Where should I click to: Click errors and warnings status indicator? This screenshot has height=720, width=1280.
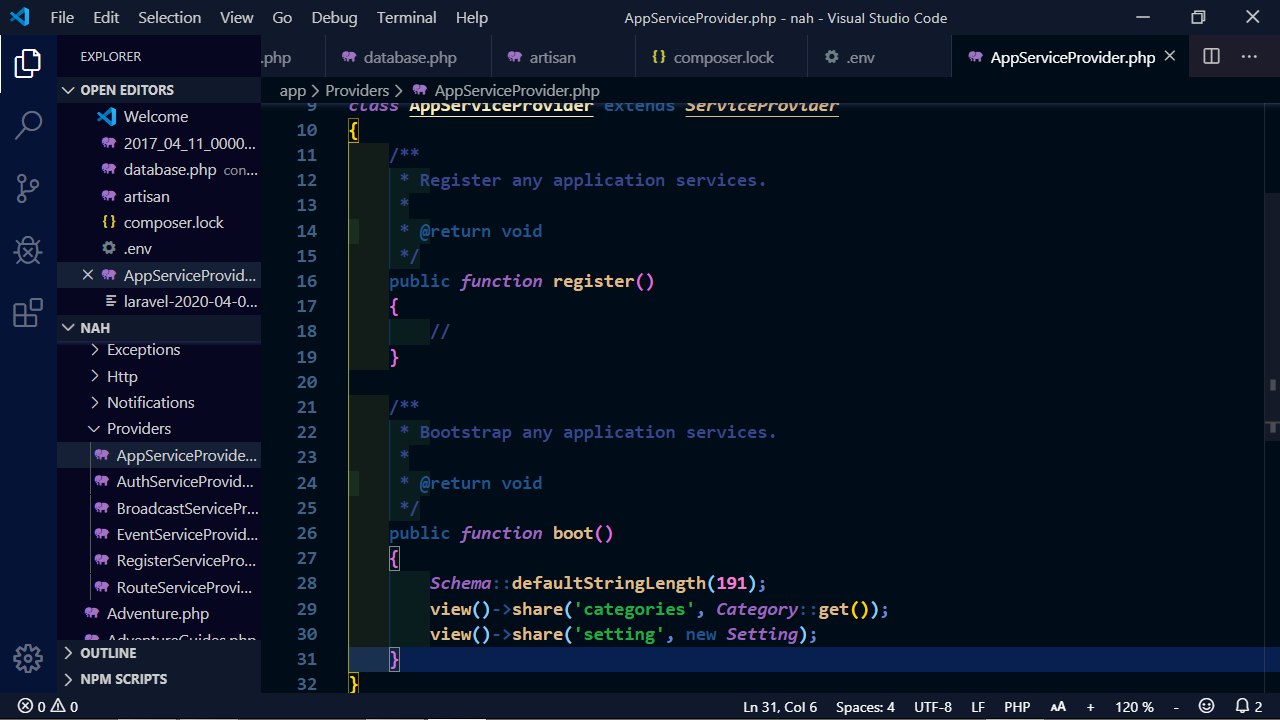[x=48, y=707]
